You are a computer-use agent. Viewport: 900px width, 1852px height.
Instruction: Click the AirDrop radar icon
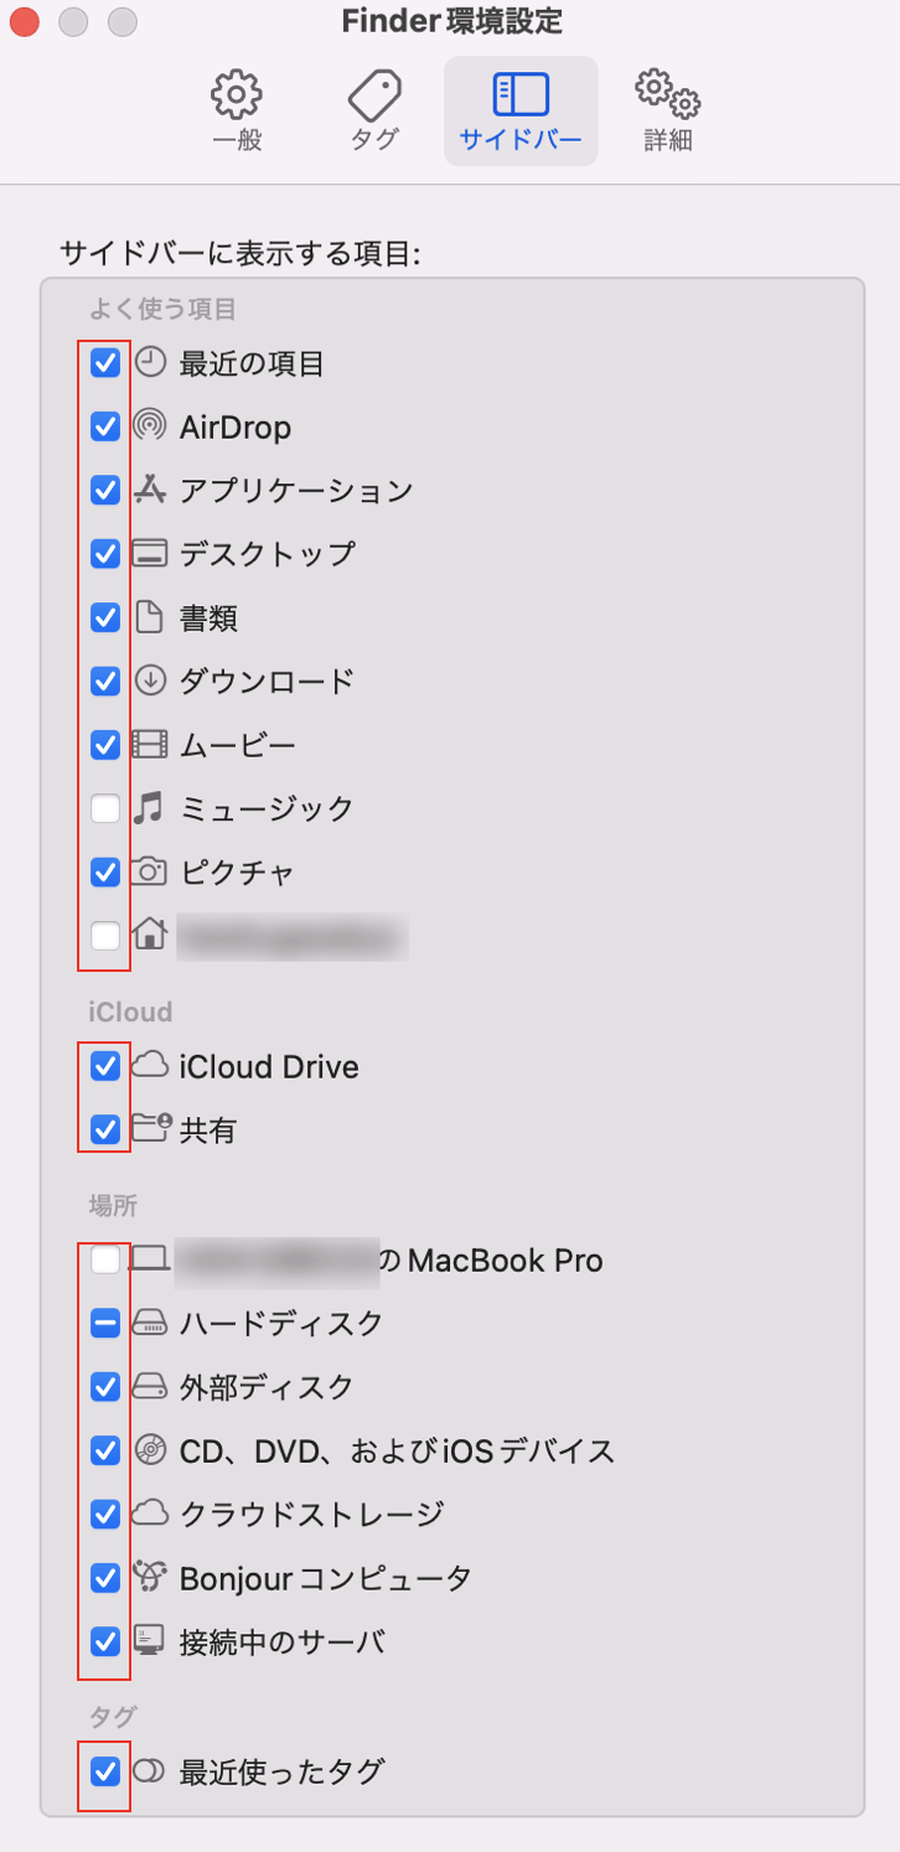click(150, 426)
